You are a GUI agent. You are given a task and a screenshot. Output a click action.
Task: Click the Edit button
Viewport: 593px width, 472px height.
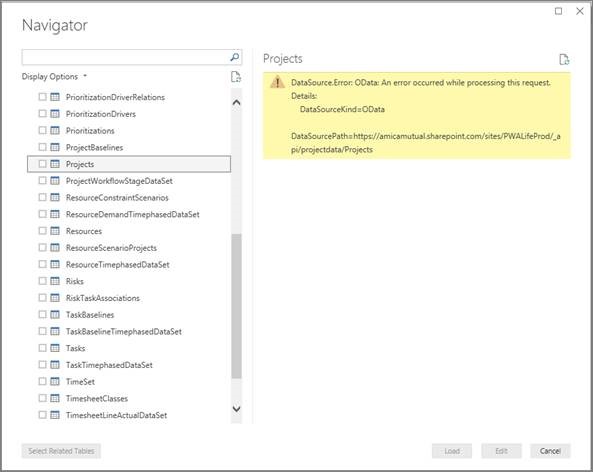pyautogui.click(x=501, y=451)
